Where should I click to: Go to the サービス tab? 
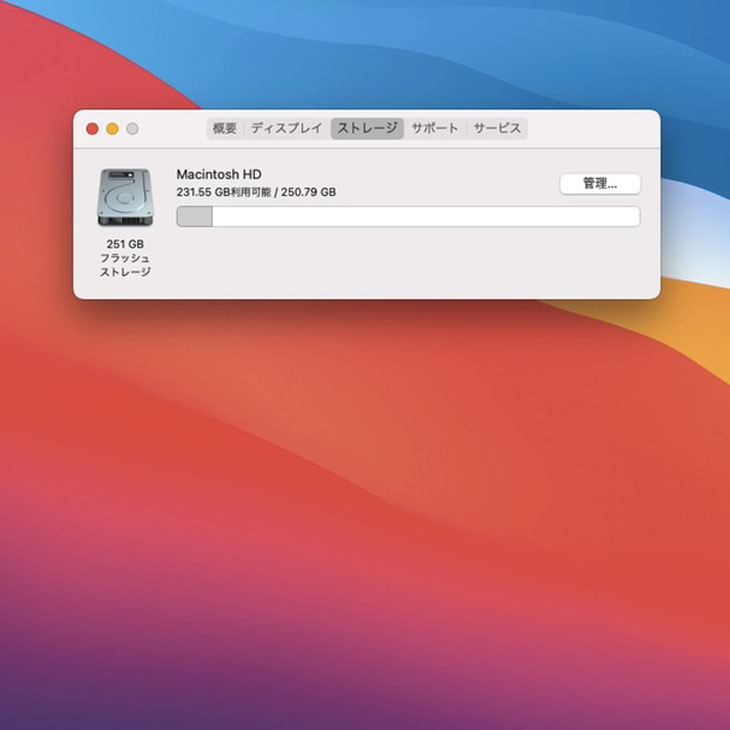coord(497,128)
